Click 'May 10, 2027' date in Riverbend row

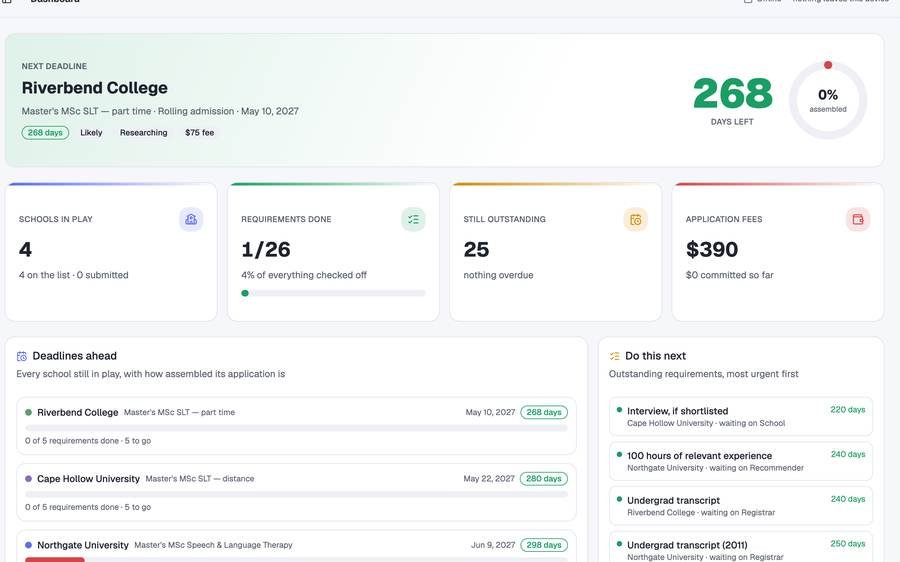point(490,412)
